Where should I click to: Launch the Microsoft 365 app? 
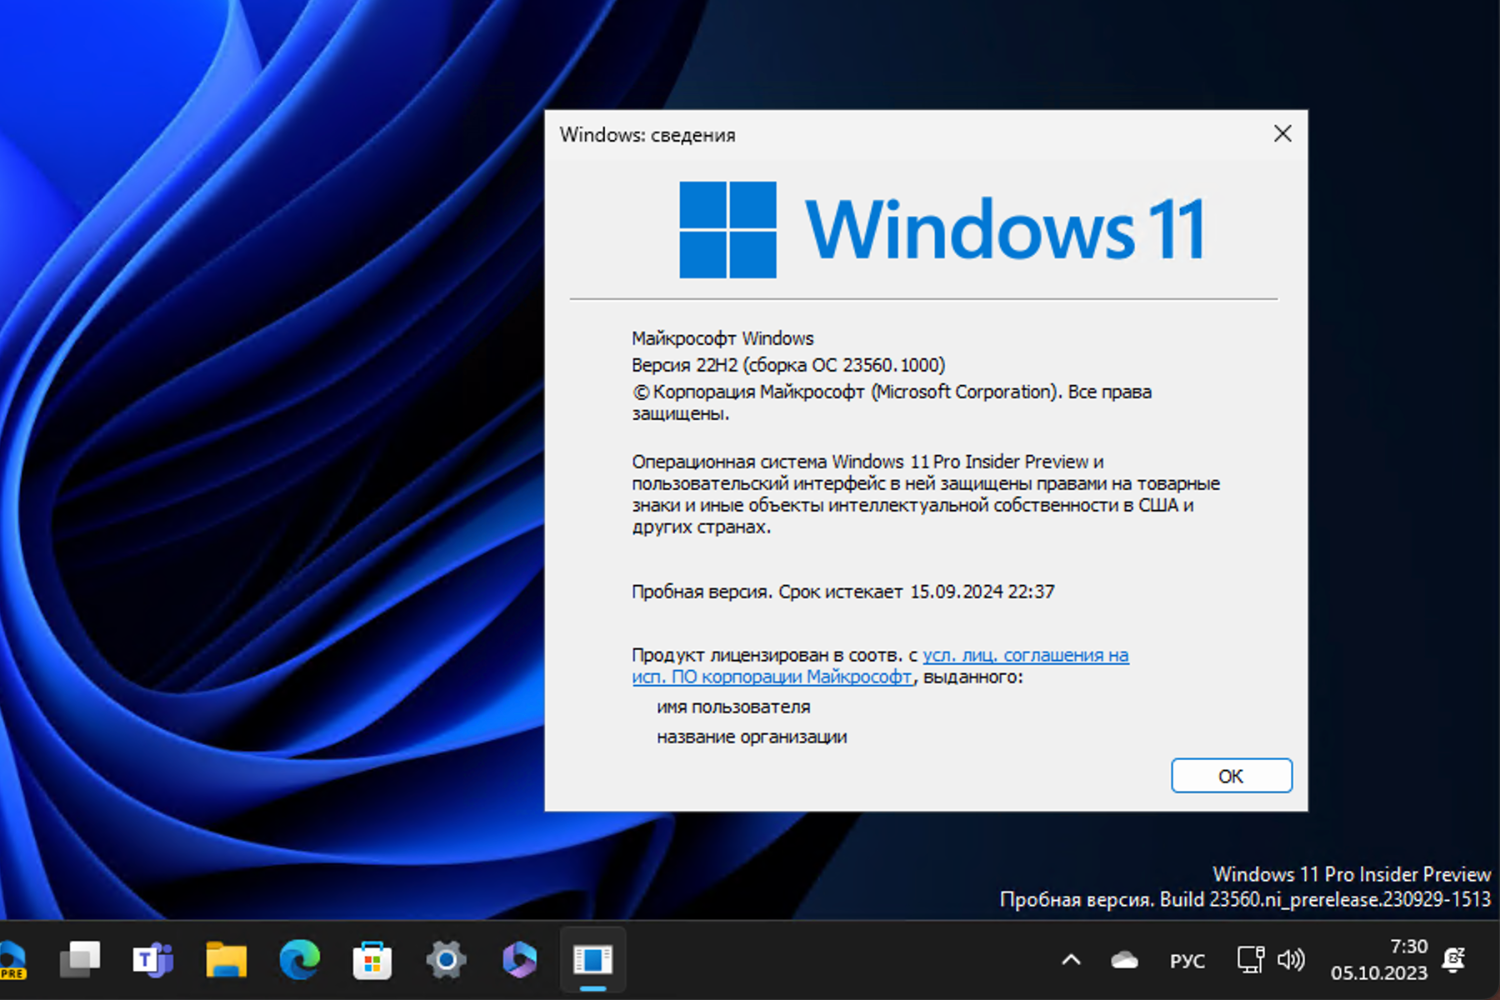click(x=519, y=959)
